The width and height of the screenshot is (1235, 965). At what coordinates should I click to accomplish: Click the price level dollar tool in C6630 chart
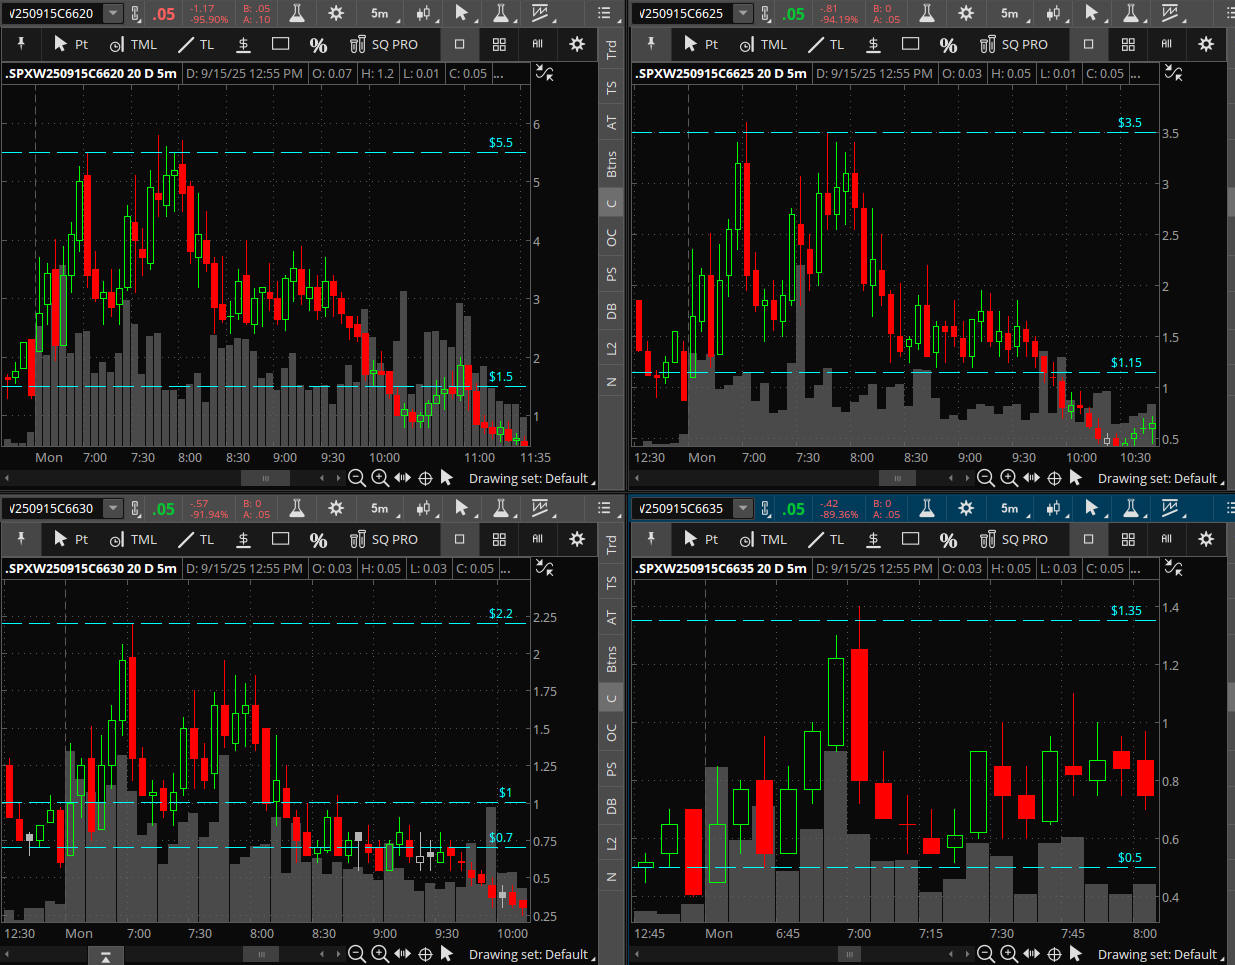(243, 539)
